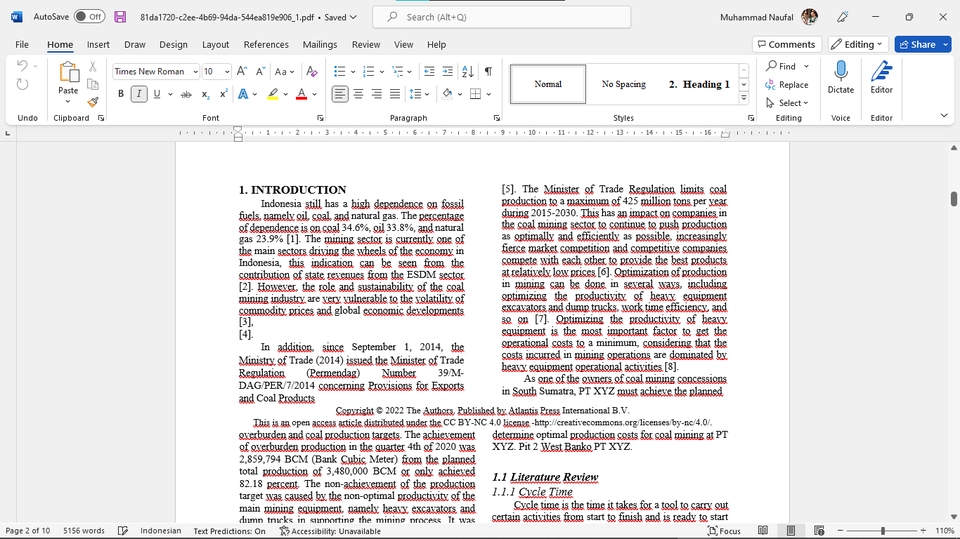This screenshot has width=960, height=539.
Task: Apply yellow text highlight color
Action: pyautogui.click(x=273, y=94)
